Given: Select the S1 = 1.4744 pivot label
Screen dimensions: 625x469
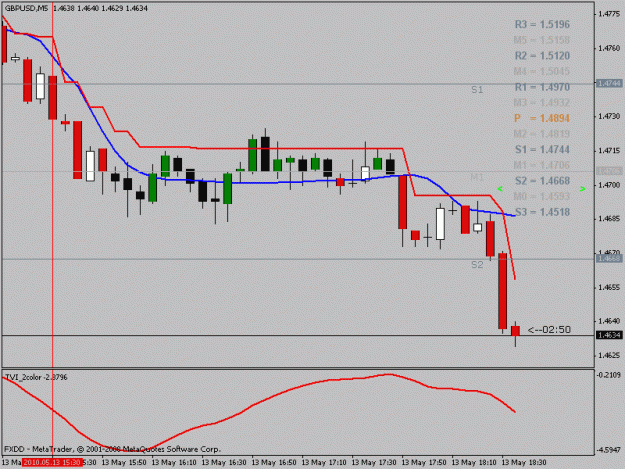Looking at the screenshot, I should [x=542, y=150].
